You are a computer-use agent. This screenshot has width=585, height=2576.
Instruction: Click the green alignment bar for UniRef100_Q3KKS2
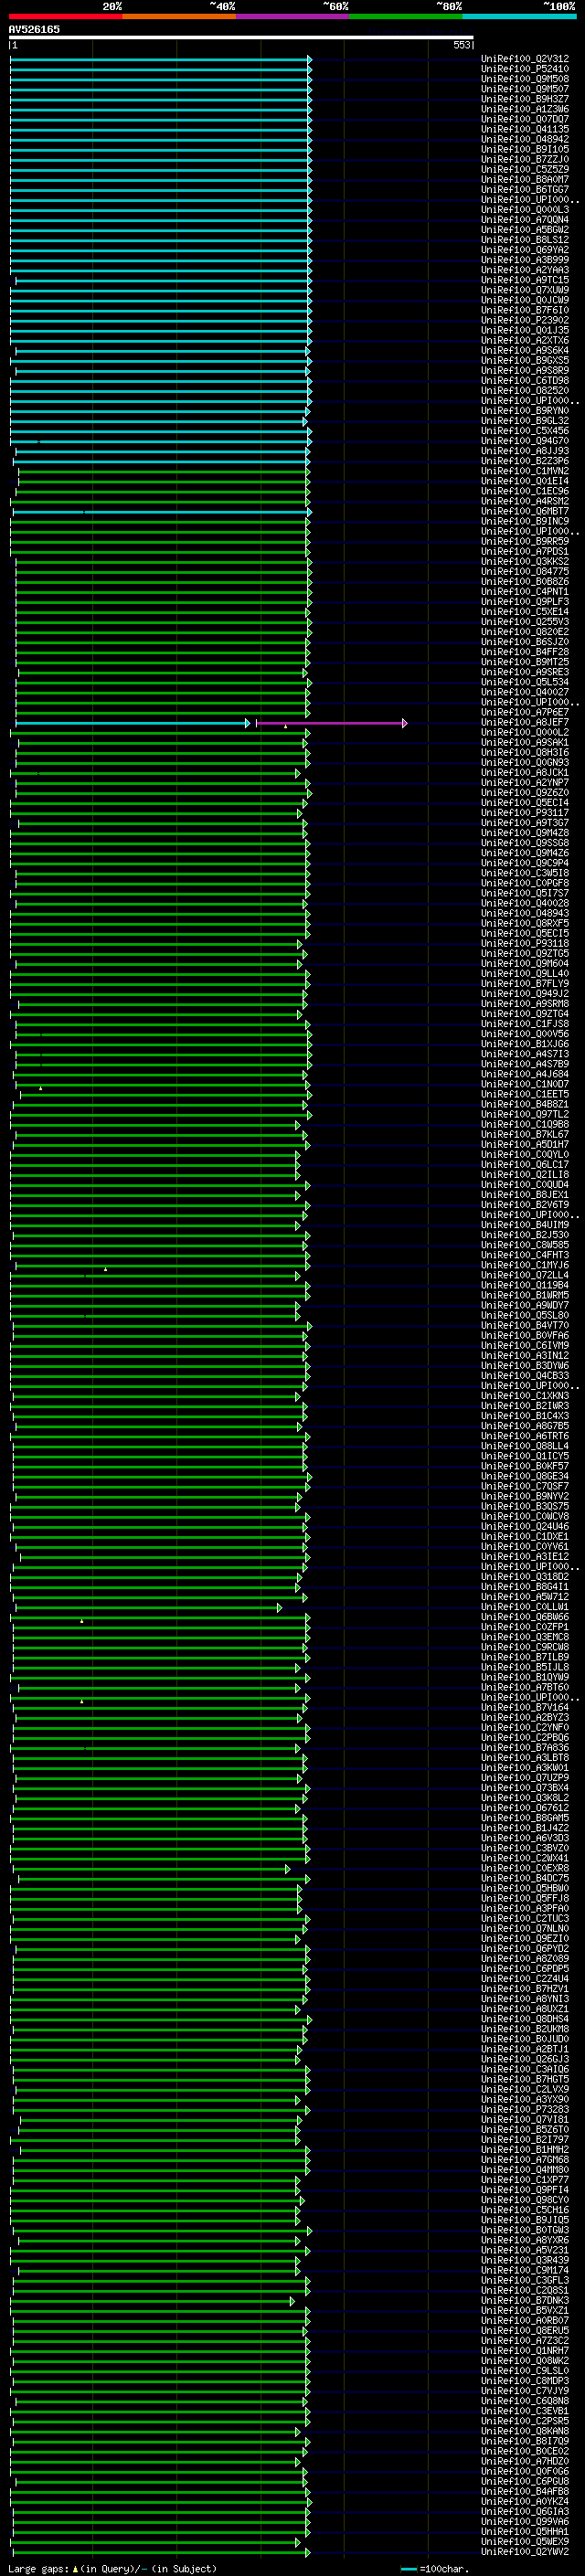pyautogui.click(x=164, y=561)
